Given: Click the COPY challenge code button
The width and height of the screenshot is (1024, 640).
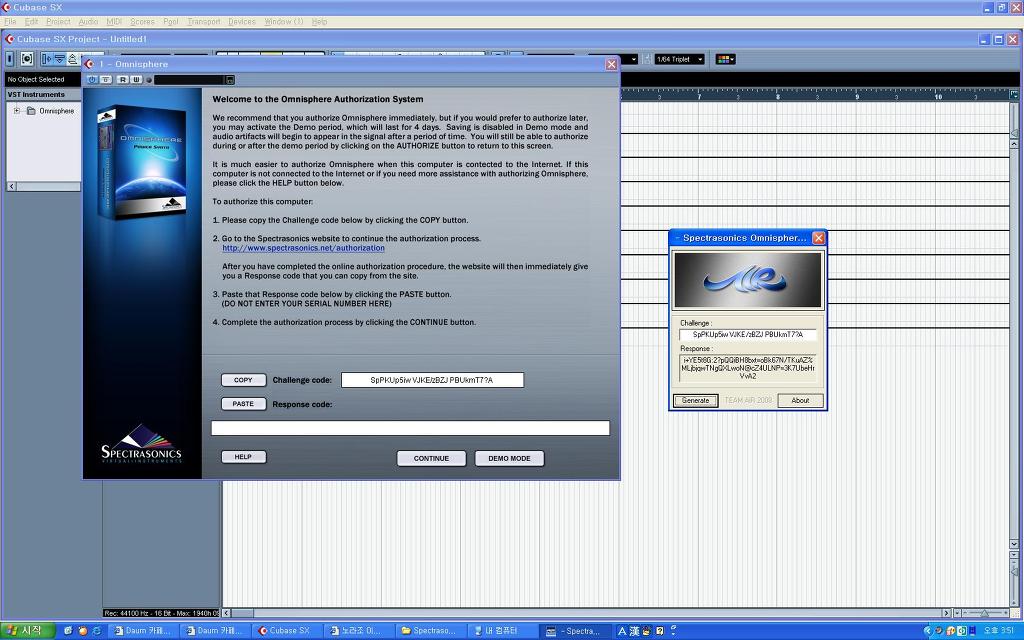Looking at the screenshot, I should (x=243, y=380).
